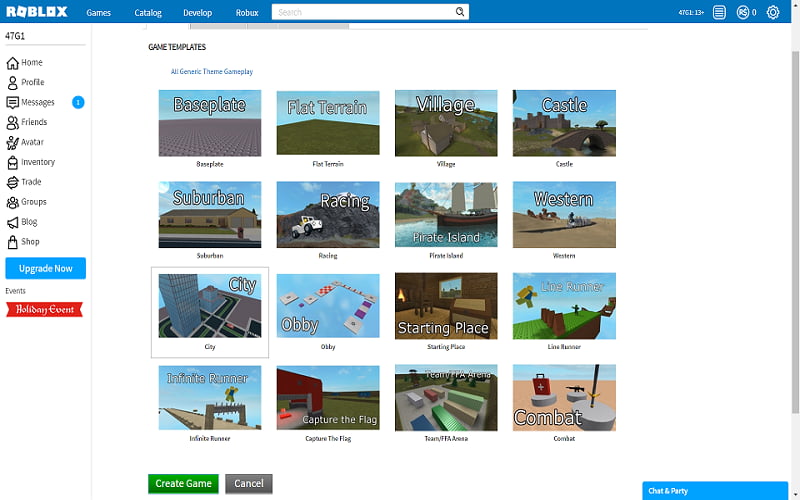
Task: Select the Racing game template
Action: (x=328, y=214)
